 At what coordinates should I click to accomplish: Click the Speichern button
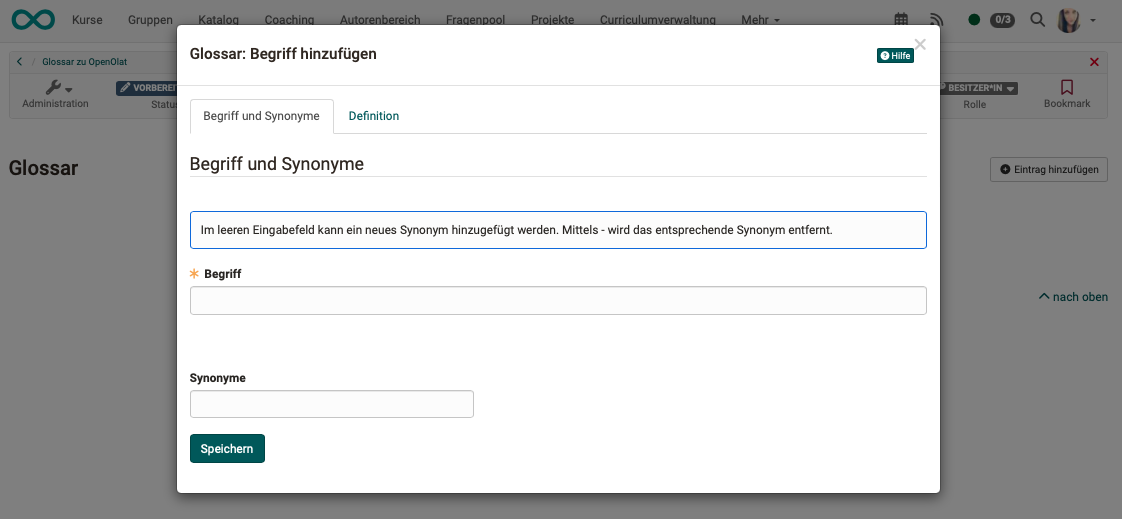pyautogui.click(x=227, y=449)
